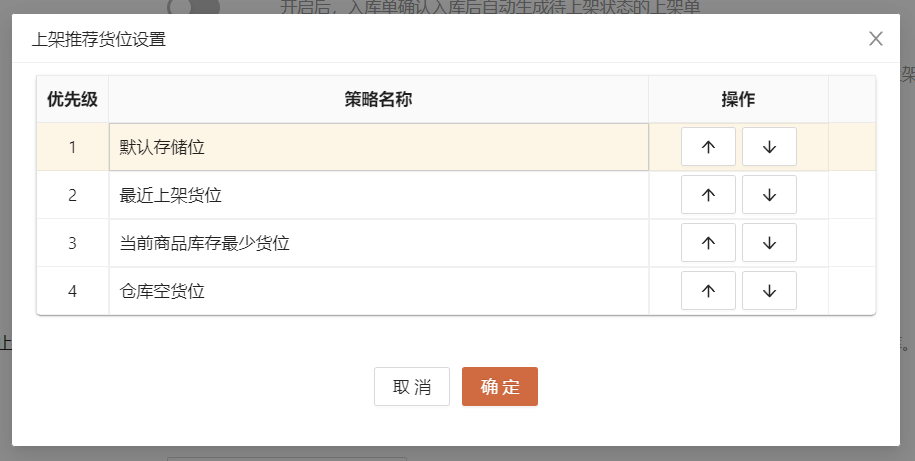Click priority number 4 cell
The width and height of the screenshot is (915, 461).
[x=72, y=291]
